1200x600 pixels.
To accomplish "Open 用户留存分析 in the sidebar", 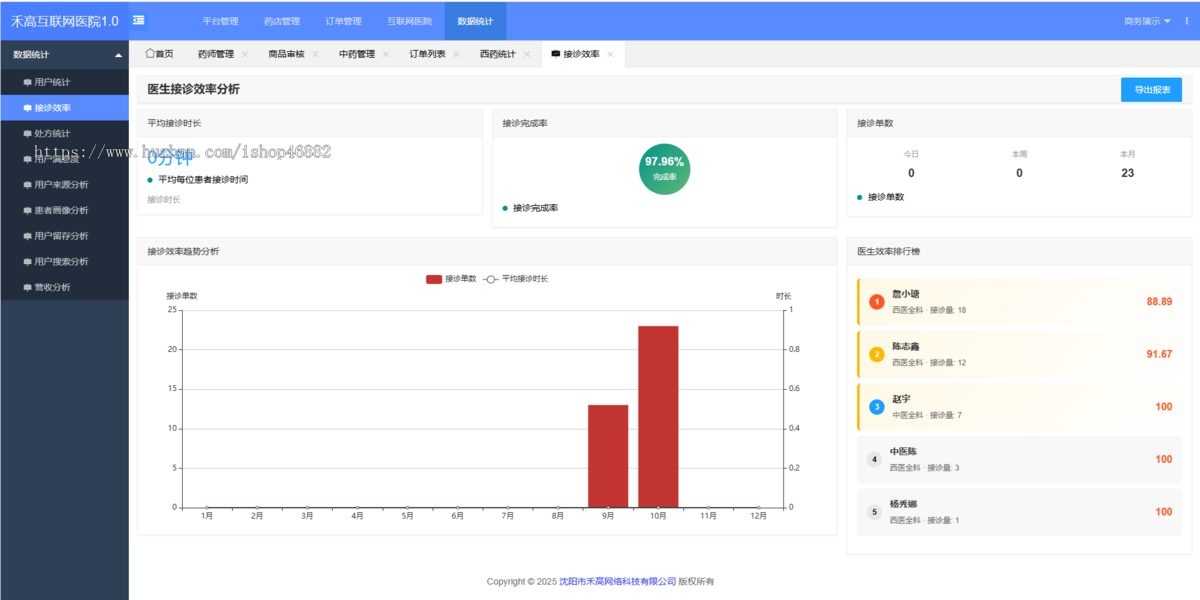I will pos(64,236).
